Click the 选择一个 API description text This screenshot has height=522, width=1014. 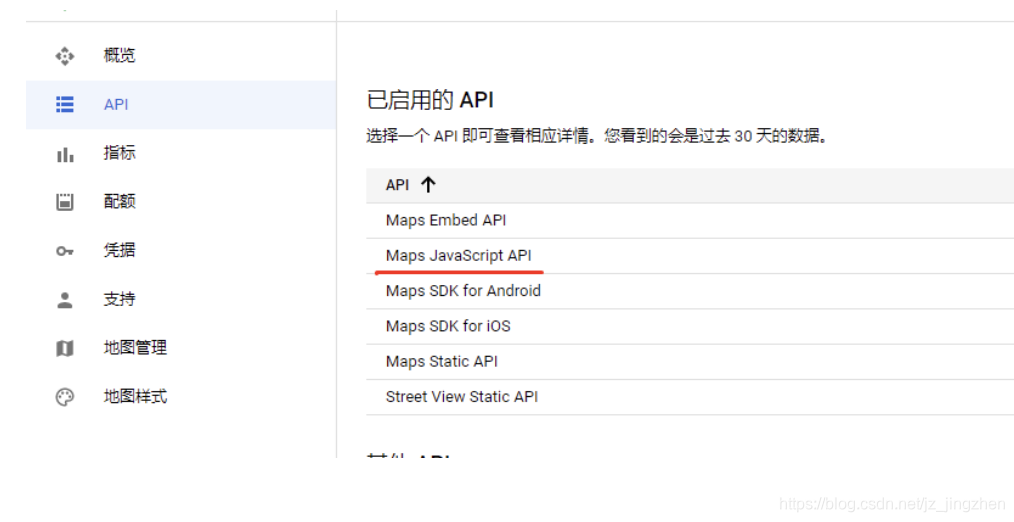(598, 136)
